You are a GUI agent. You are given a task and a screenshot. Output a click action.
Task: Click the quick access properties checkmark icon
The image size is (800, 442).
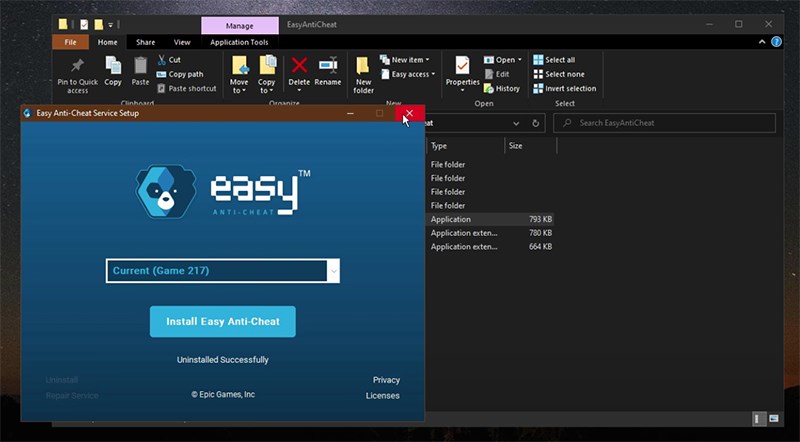tap(84, 24)
